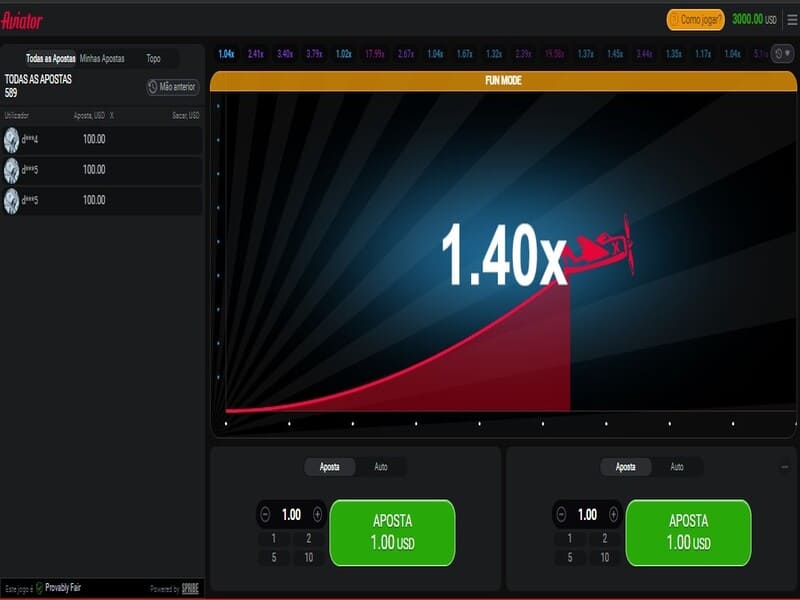
Task: Increase right bet amount with plus icon
Action: pyautogui.click(x=613, y=514)
